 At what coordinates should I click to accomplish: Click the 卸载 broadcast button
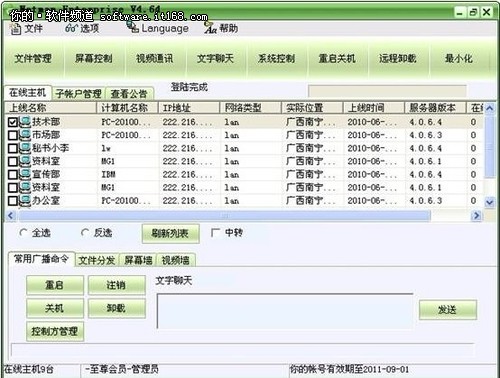click(x=117, y=308)
